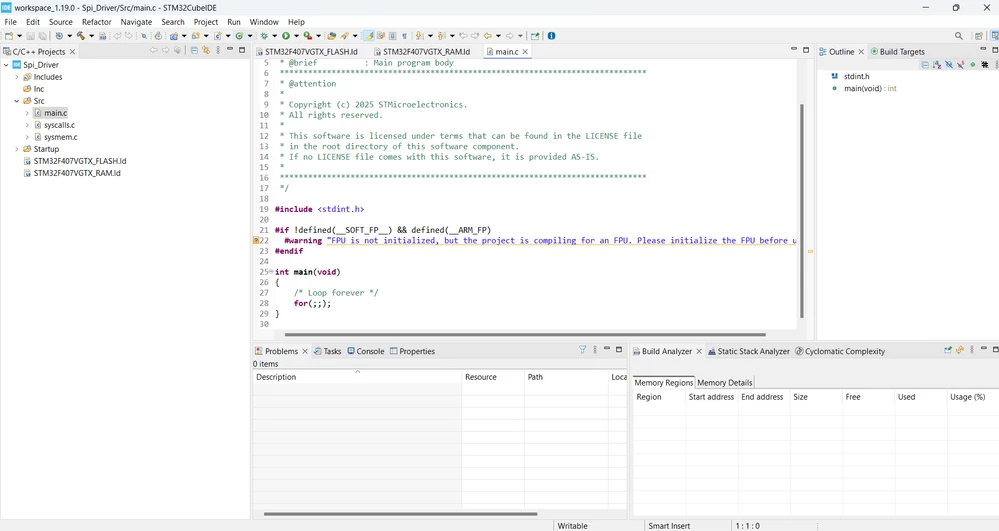Image resolution: width=999 pixels, height=531 pixels.
Task: Select the Memory Details tab
Action: [724, 382]
